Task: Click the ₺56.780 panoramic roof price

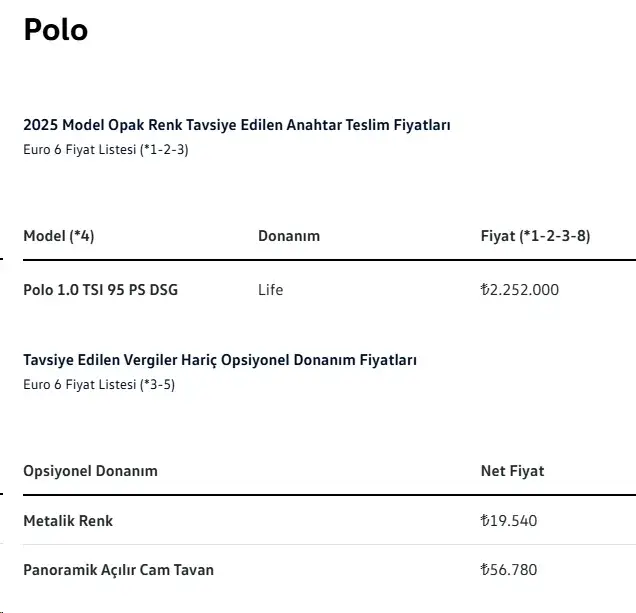Action: [x=509, y=570]
